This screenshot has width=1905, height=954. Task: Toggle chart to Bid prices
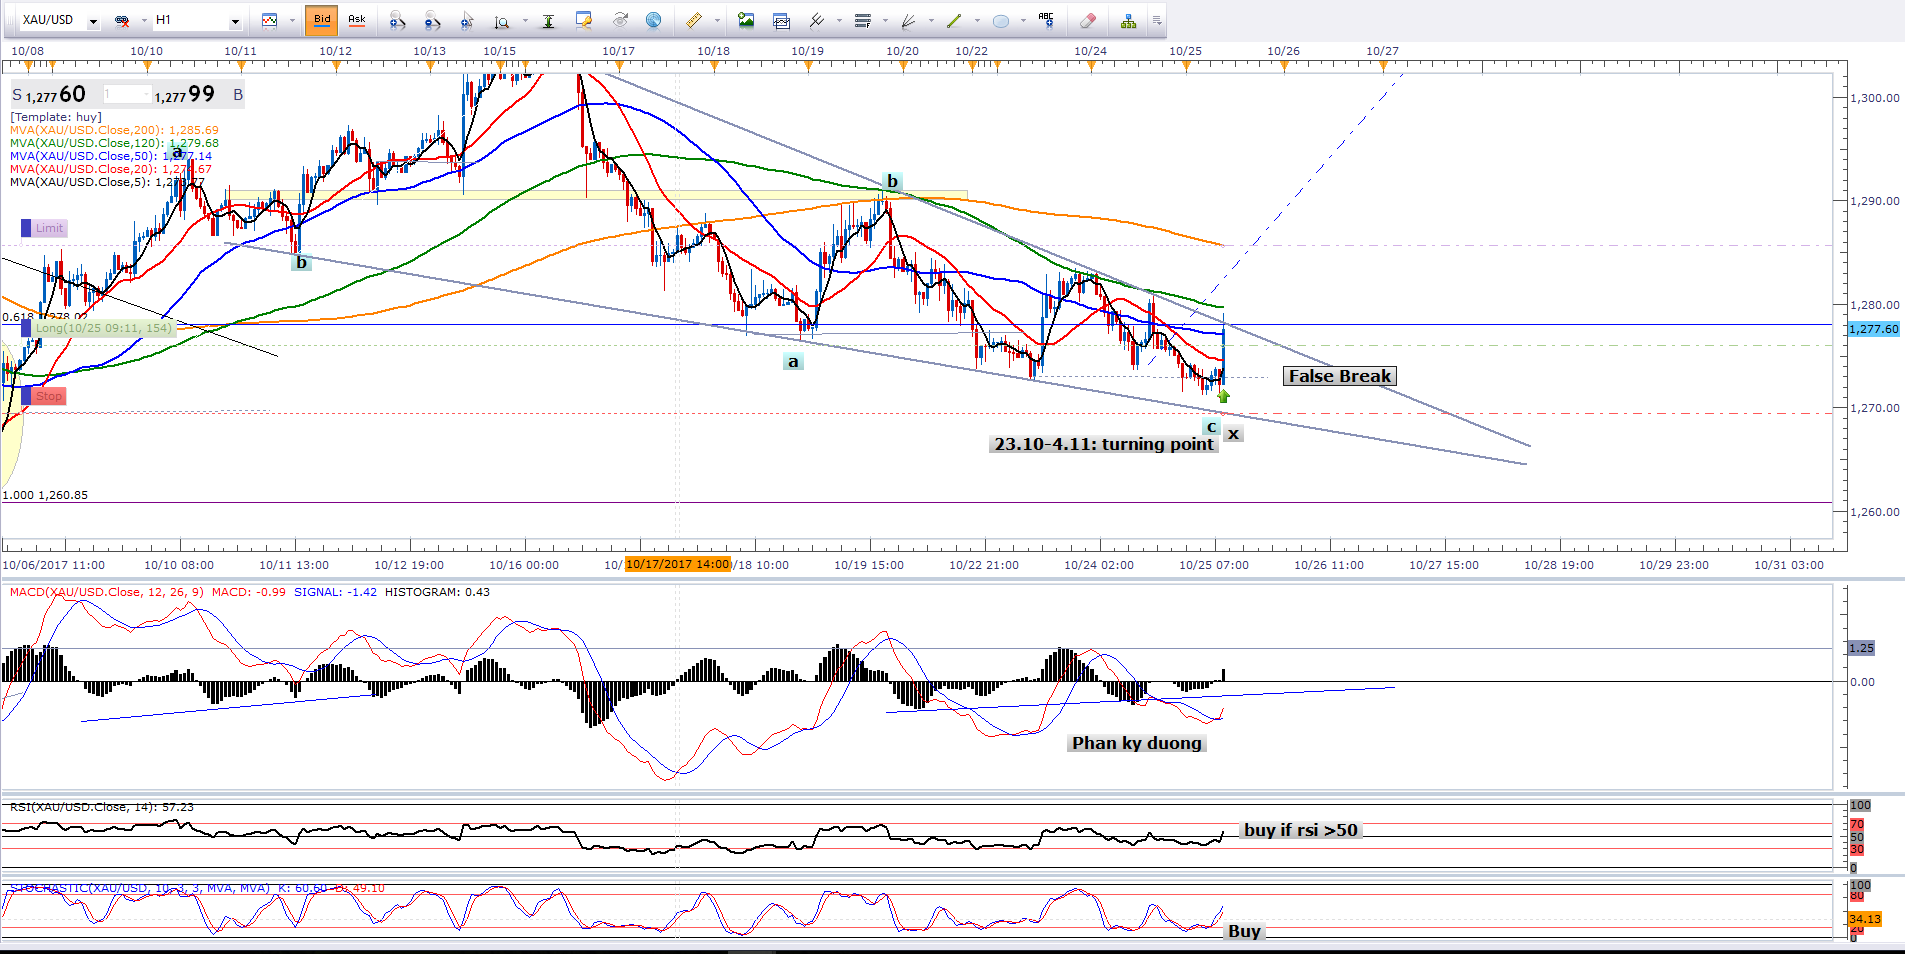[x=322, y=20]
